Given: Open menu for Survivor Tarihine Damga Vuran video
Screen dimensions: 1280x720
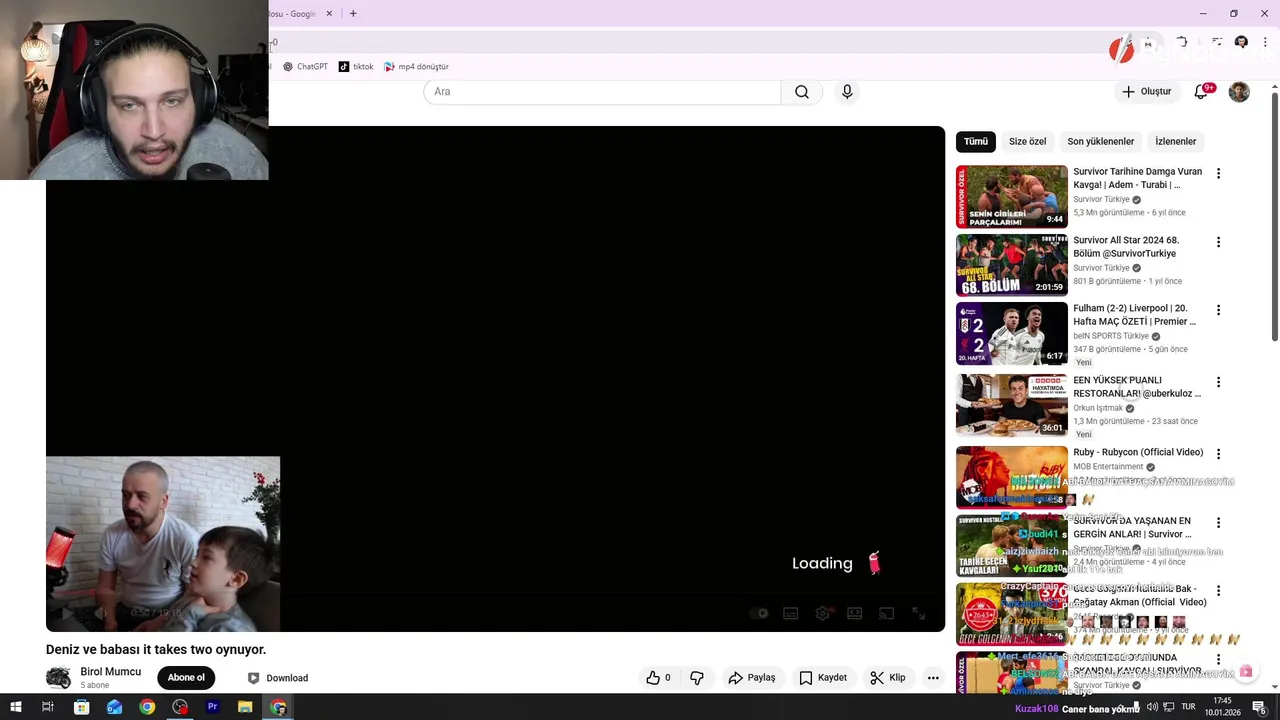Looking at the screenshot, I should tap(1218, 174).
